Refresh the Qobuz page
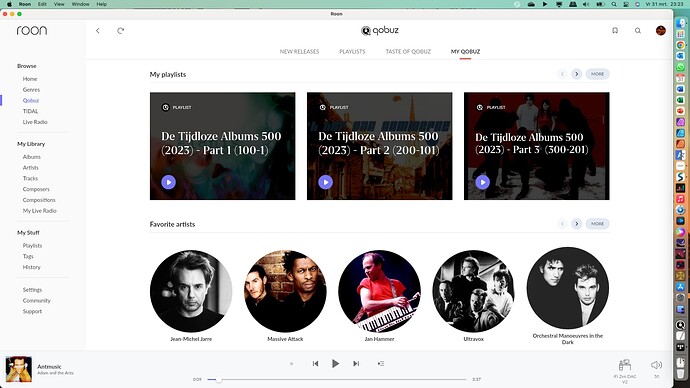This screenshot has height=388, width=690. (x=120, y=30)
